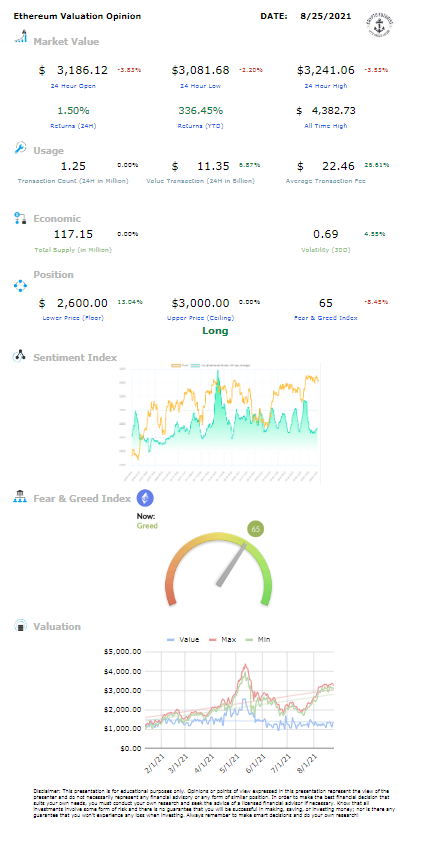
Task: Click the $22.46 average fee value
Action: [x=326, y=166]
